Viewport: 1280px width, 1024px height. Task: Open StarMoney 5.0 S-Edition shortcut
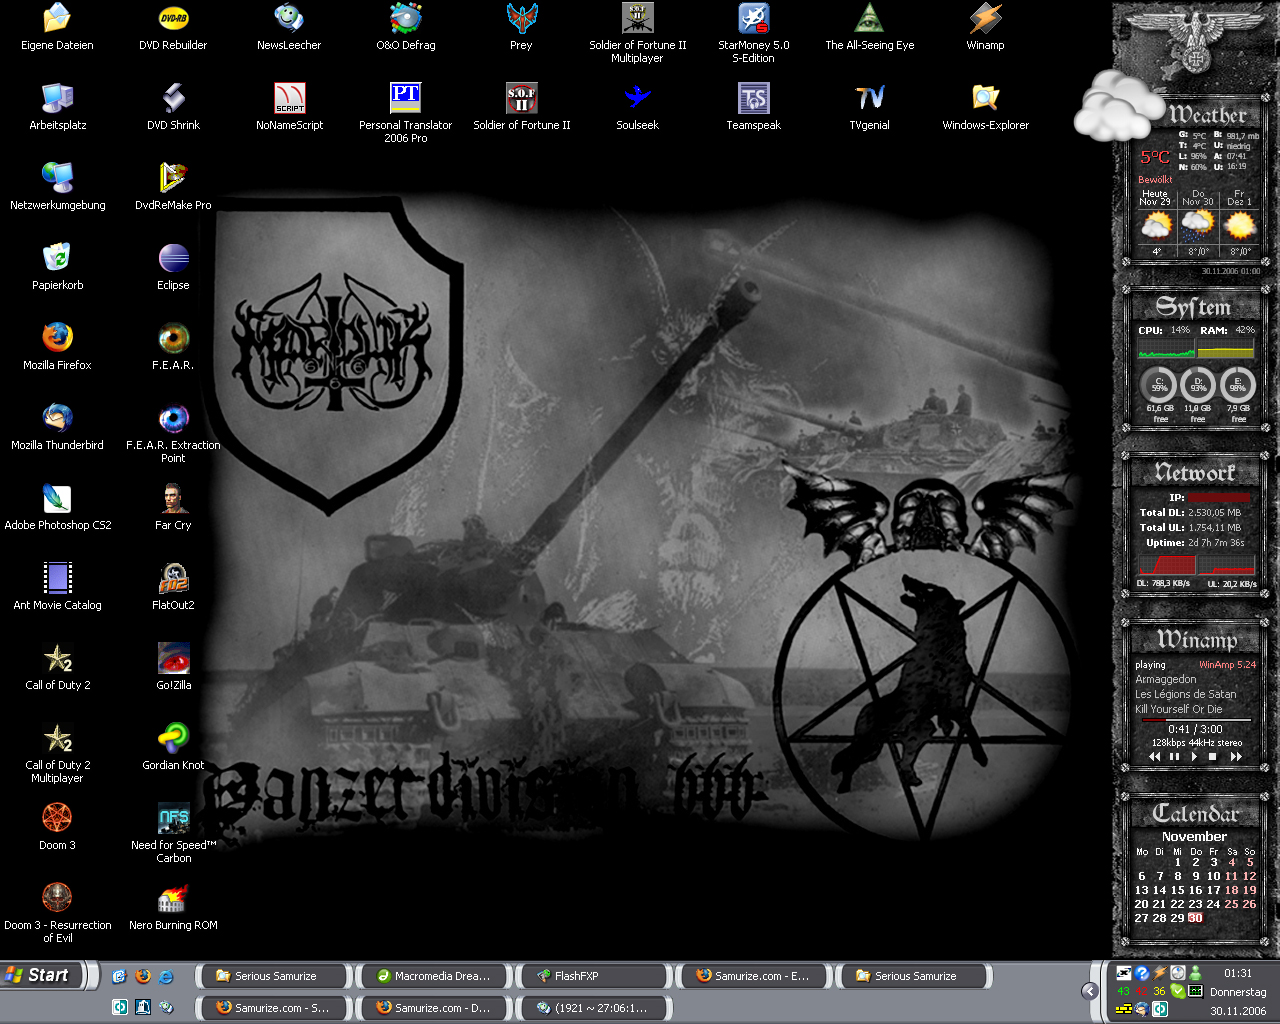point(753,33)
